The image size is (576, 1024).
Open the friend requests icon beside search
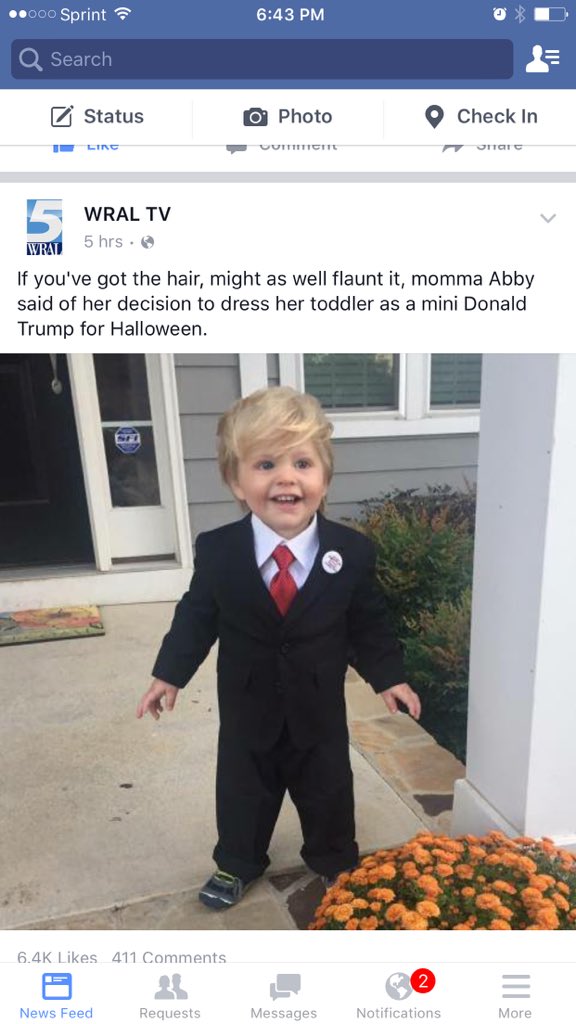coord(543,59)
